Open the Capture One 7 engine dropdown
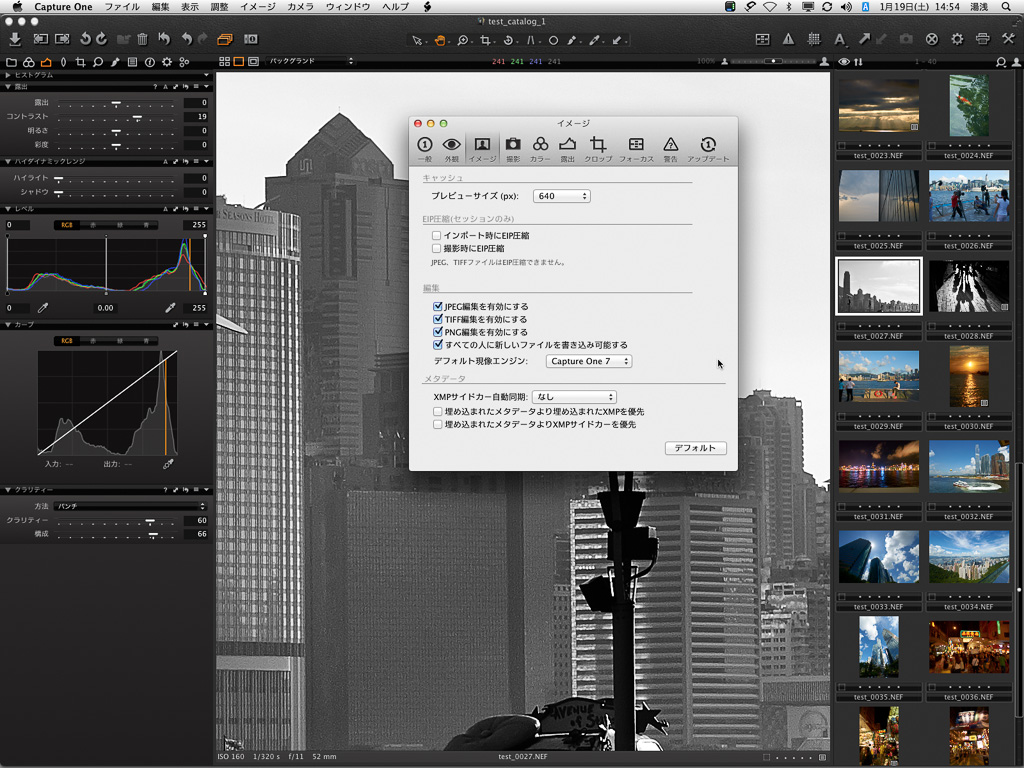 click(x=589, y=361)
